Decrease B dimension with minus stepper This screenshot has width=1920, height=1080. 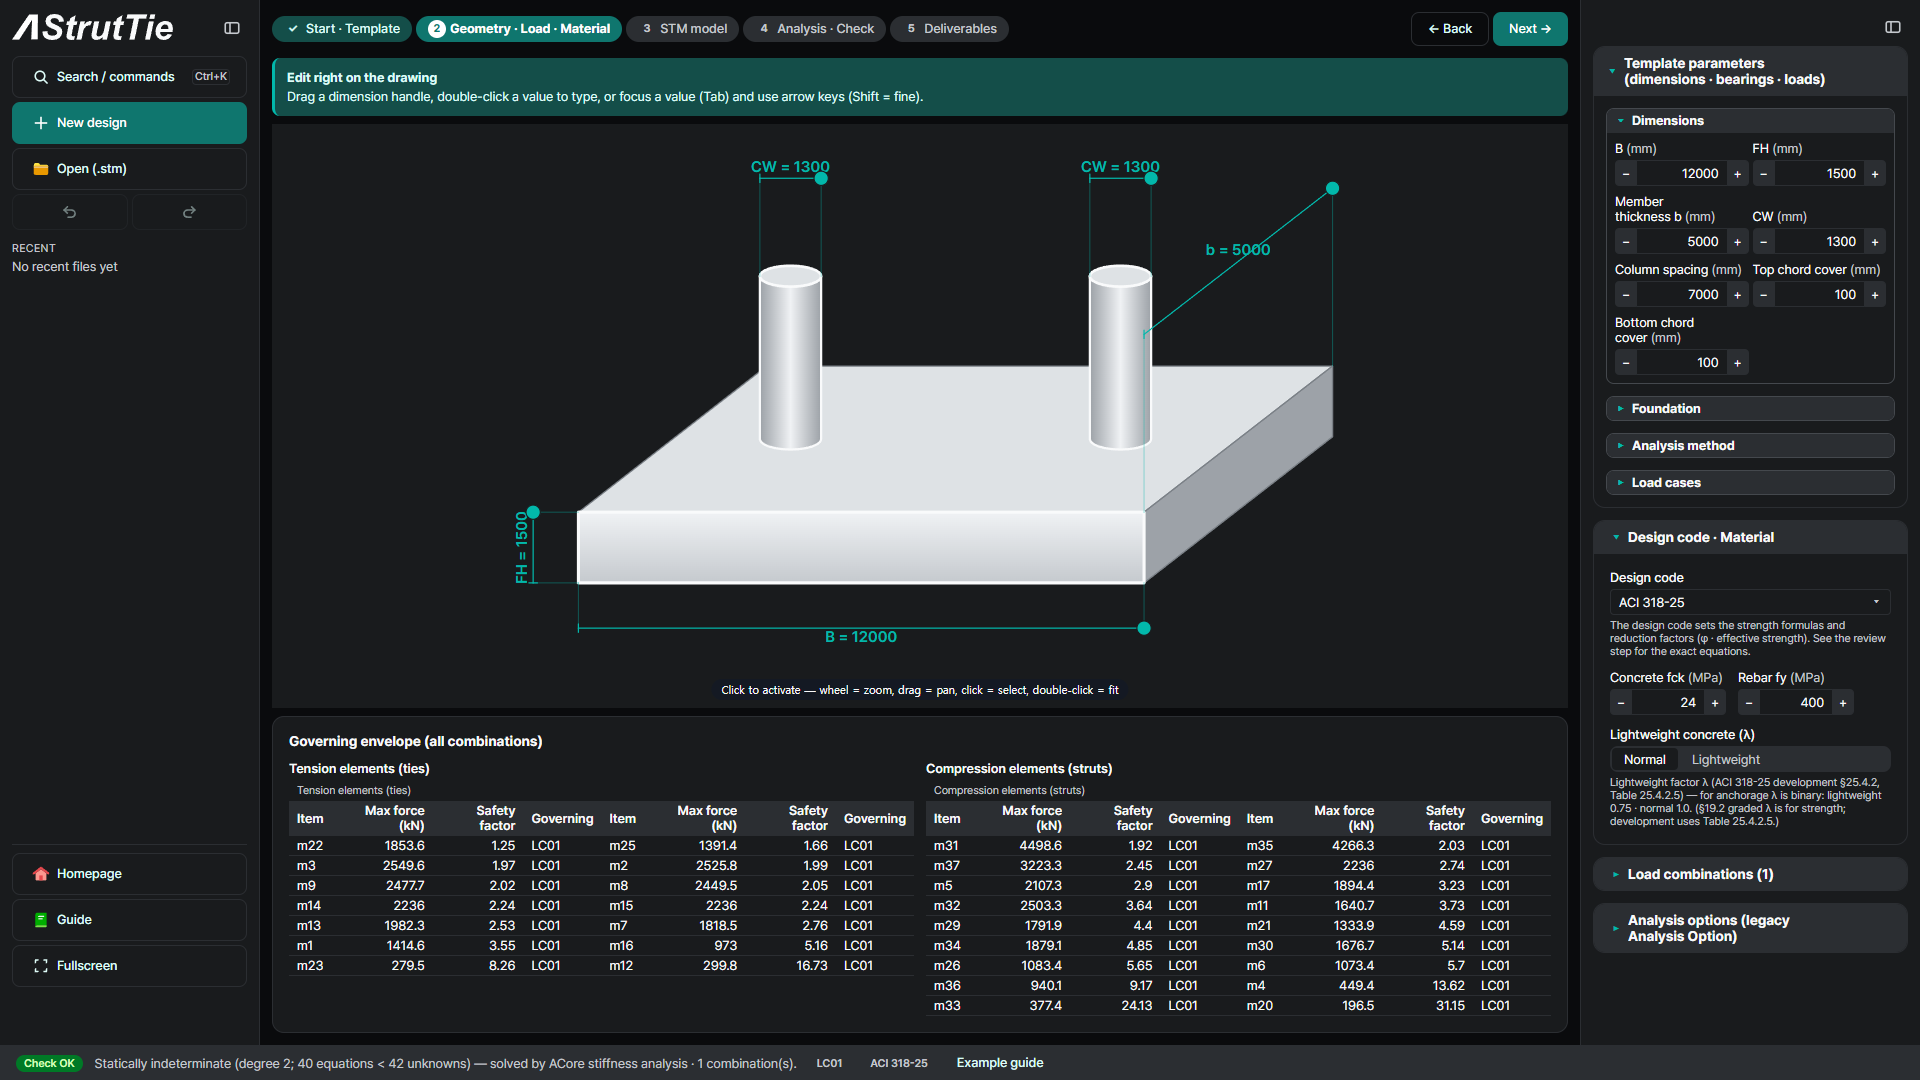[x=1626, y=174]
